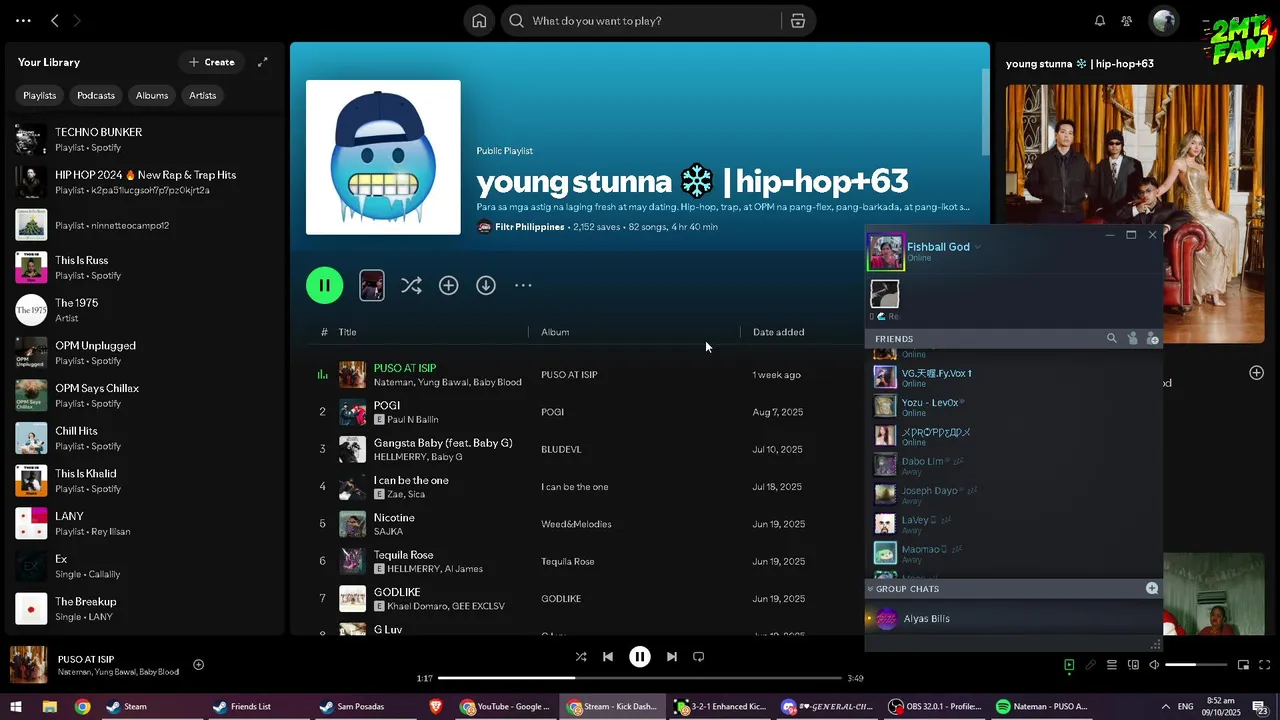The height and width of the screenshot is (720, 1280).
Task: Open Connect to a device icon
Action: coord(1133,665)
